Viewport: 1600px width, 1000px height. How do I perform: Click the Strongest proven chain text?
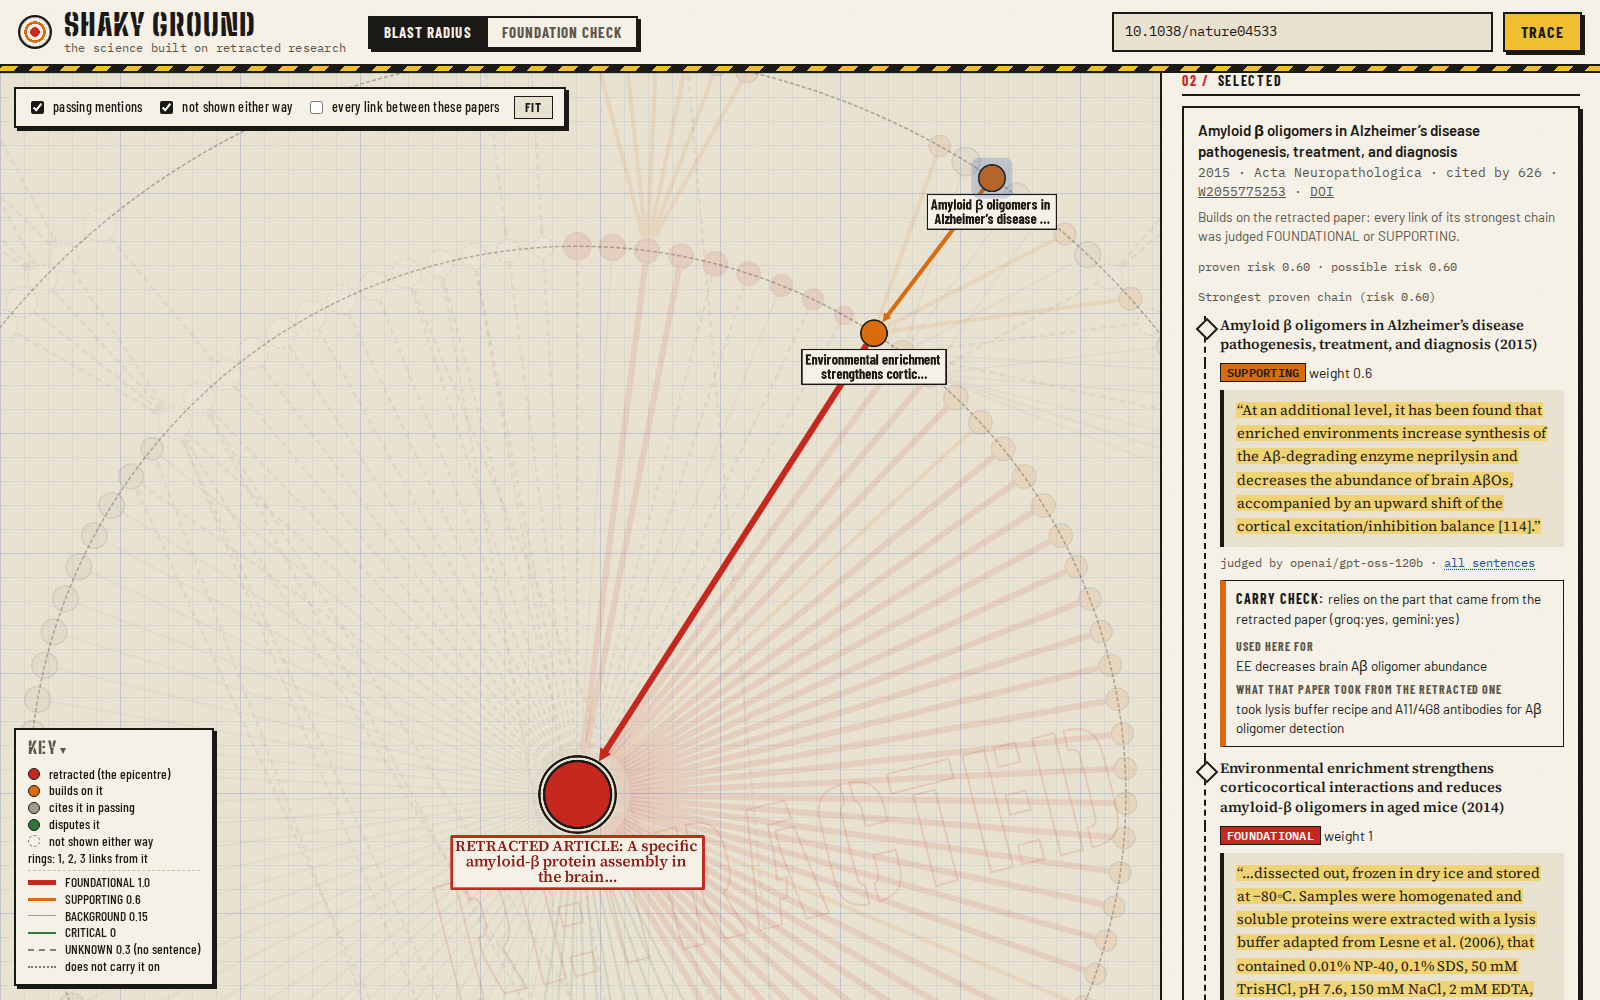1316,297
